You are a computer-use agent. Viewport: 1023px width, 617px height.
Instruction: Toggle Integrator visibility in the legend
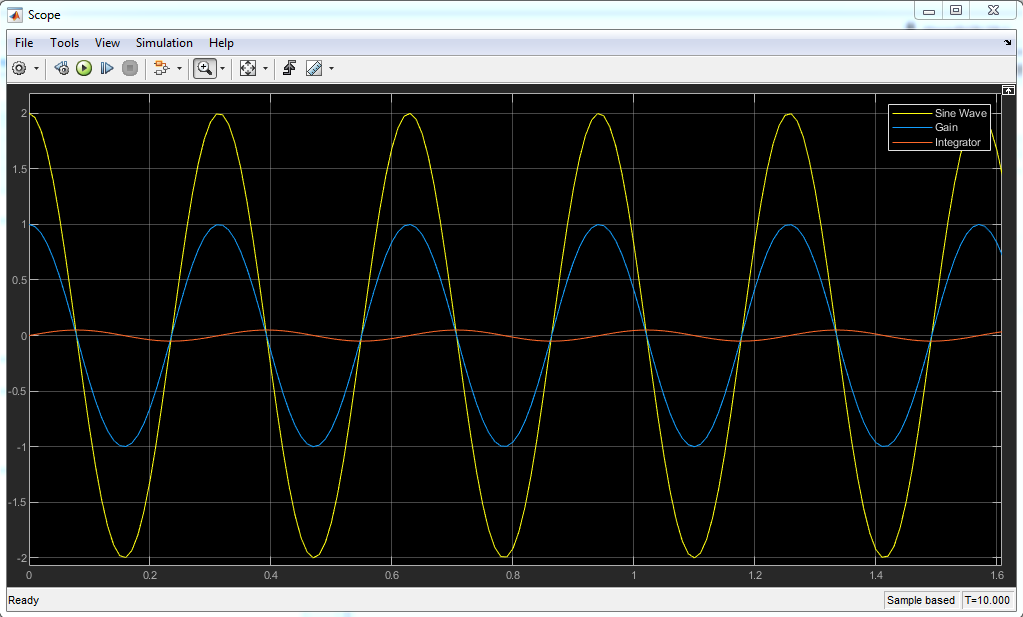pos(957,143)
